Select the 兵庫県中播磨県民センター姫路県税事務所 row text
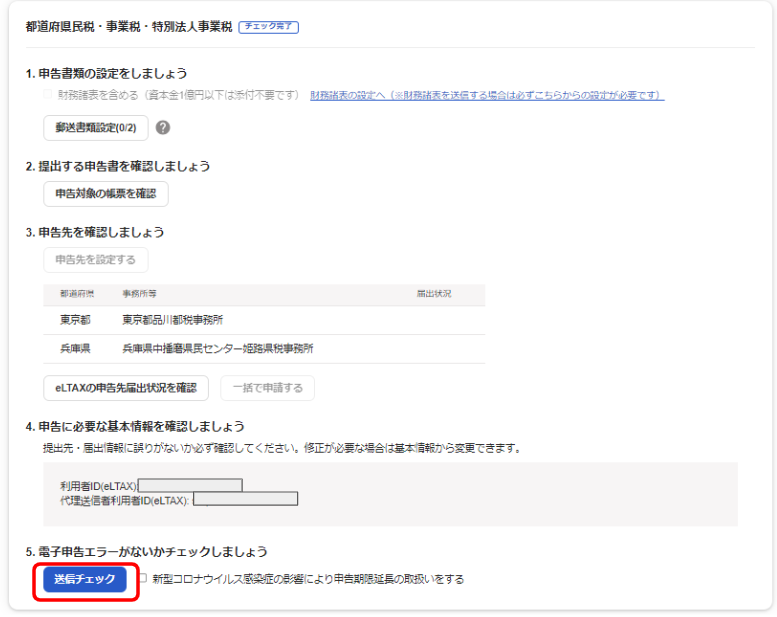The height and width of the screenshot is (617, 777). click(218, 349)
